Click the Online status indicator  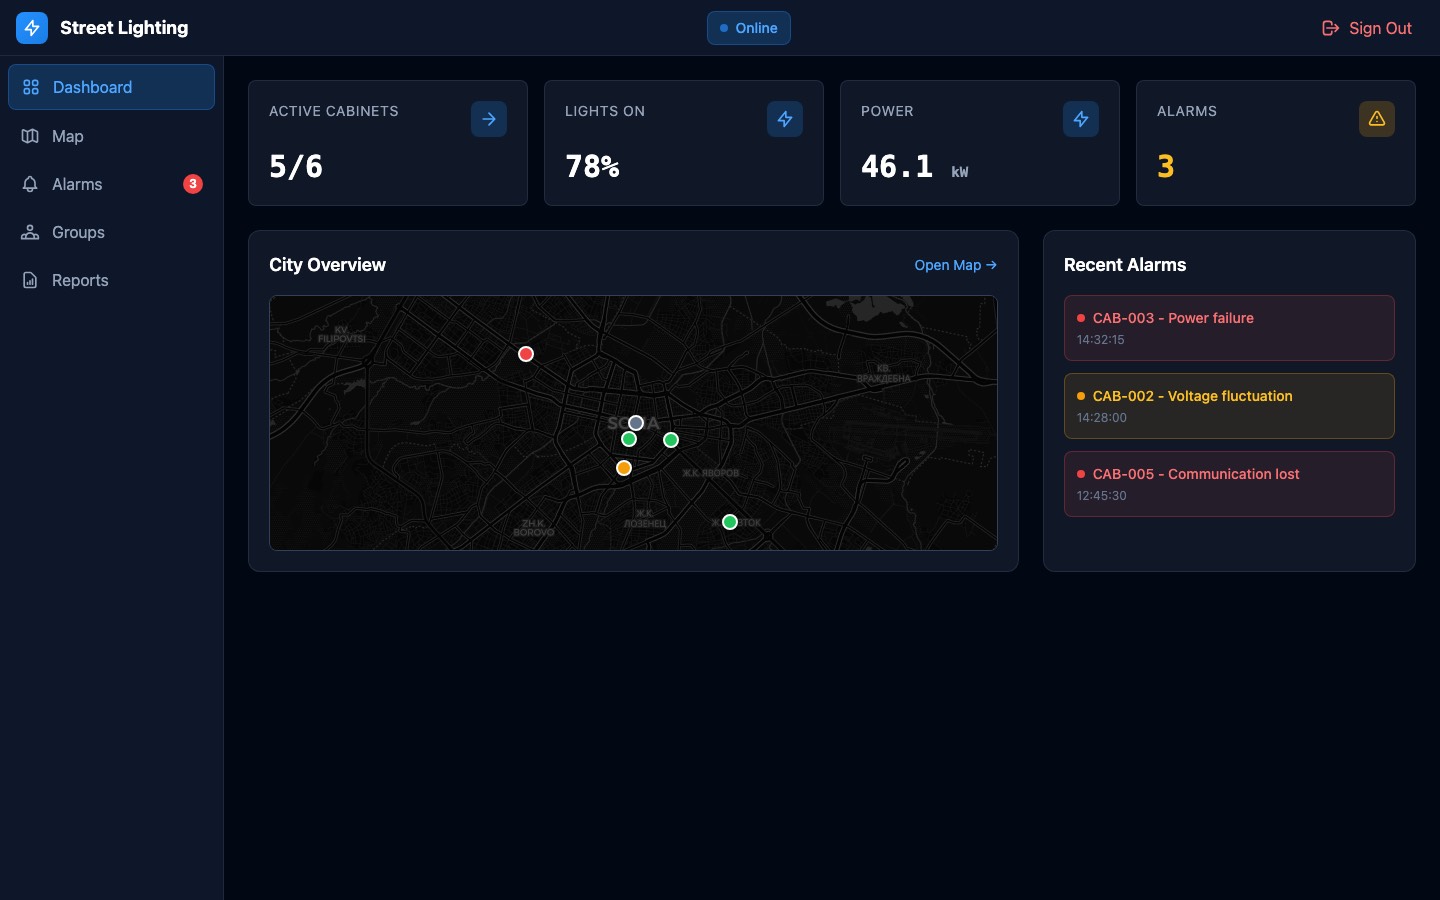[749, 28]
